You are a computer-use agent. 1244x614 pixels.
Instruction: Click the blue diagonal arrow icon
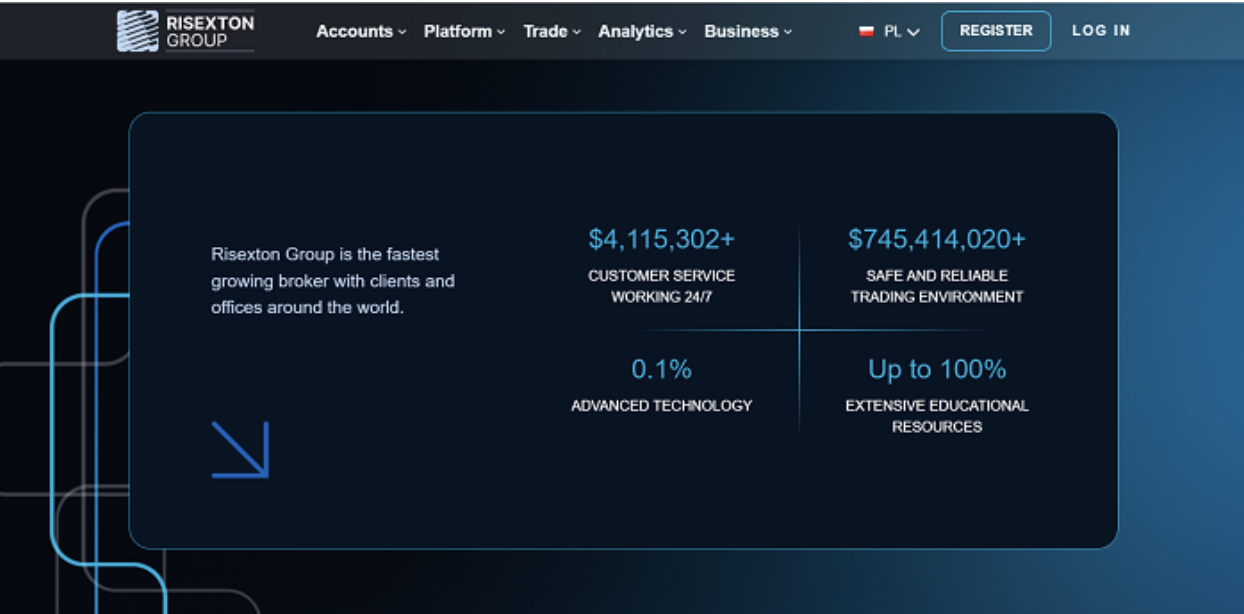click(240, 449)
